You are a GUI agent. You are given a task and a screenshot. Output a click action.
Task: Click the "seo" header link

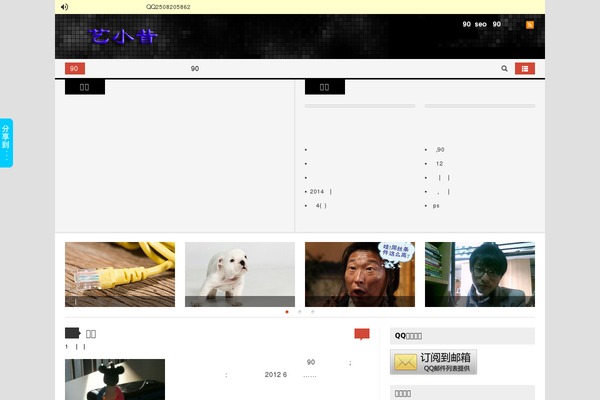(481, 24)
